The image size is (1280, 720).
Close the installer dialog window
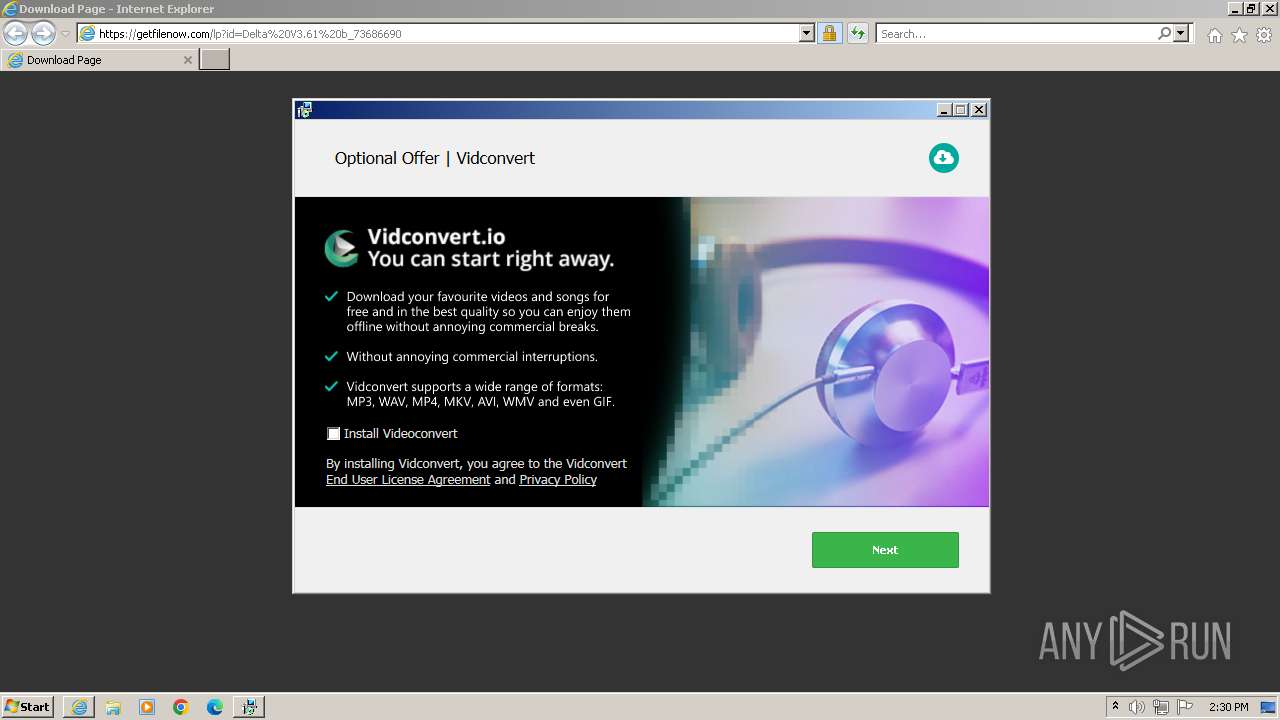pos(979,110)
